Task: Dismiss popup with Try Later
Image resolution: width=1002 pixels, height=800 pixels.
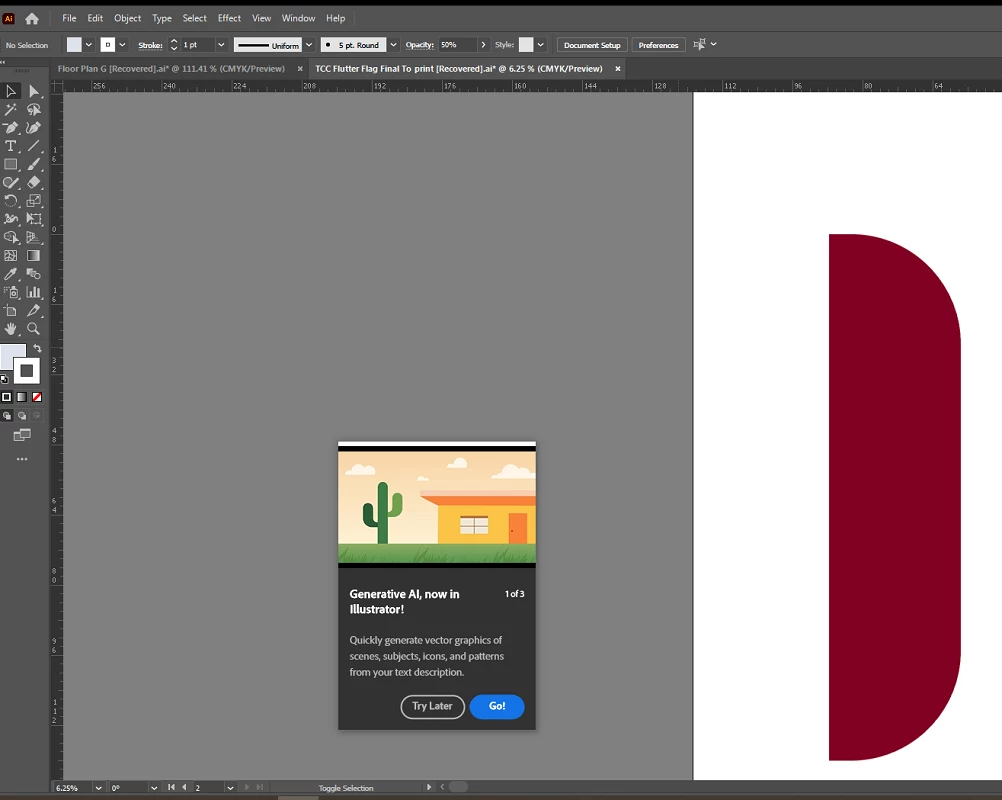Action: (432, 706)
